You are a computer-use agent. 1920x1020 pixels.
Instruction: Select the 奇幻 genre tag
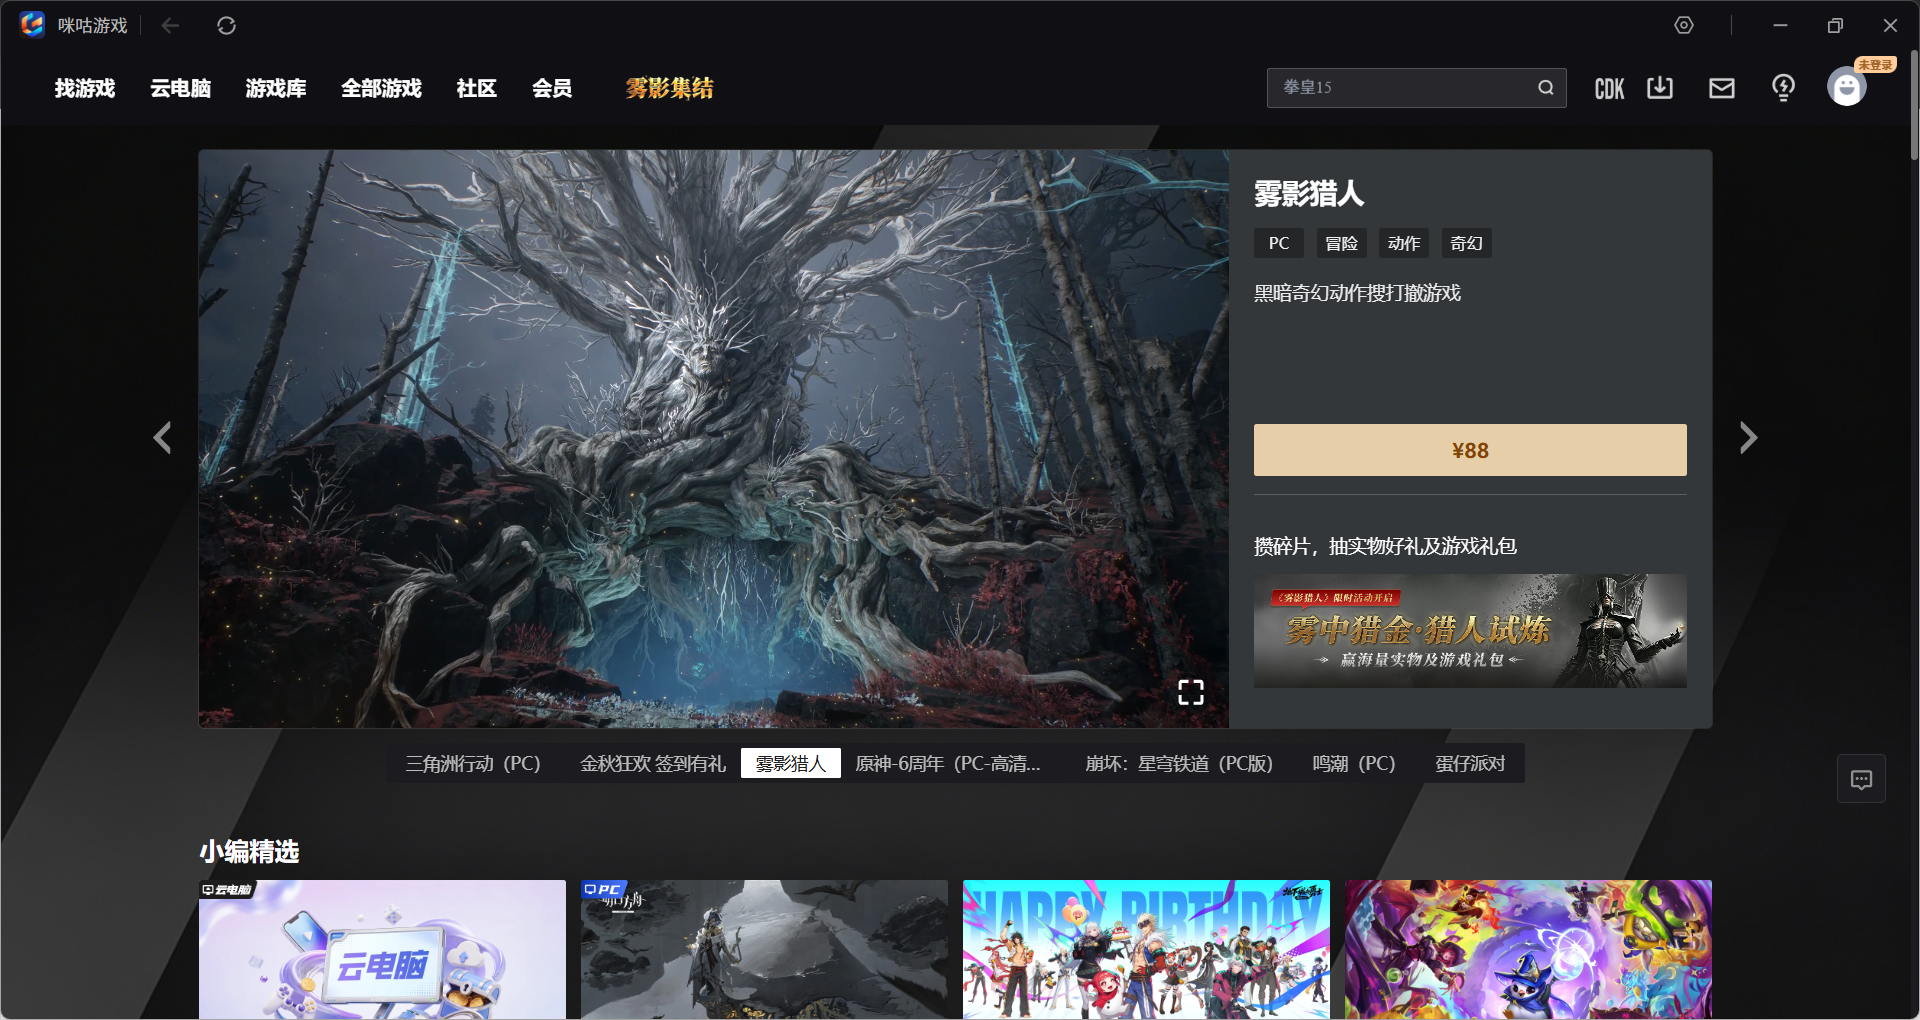coord(1466,243)
